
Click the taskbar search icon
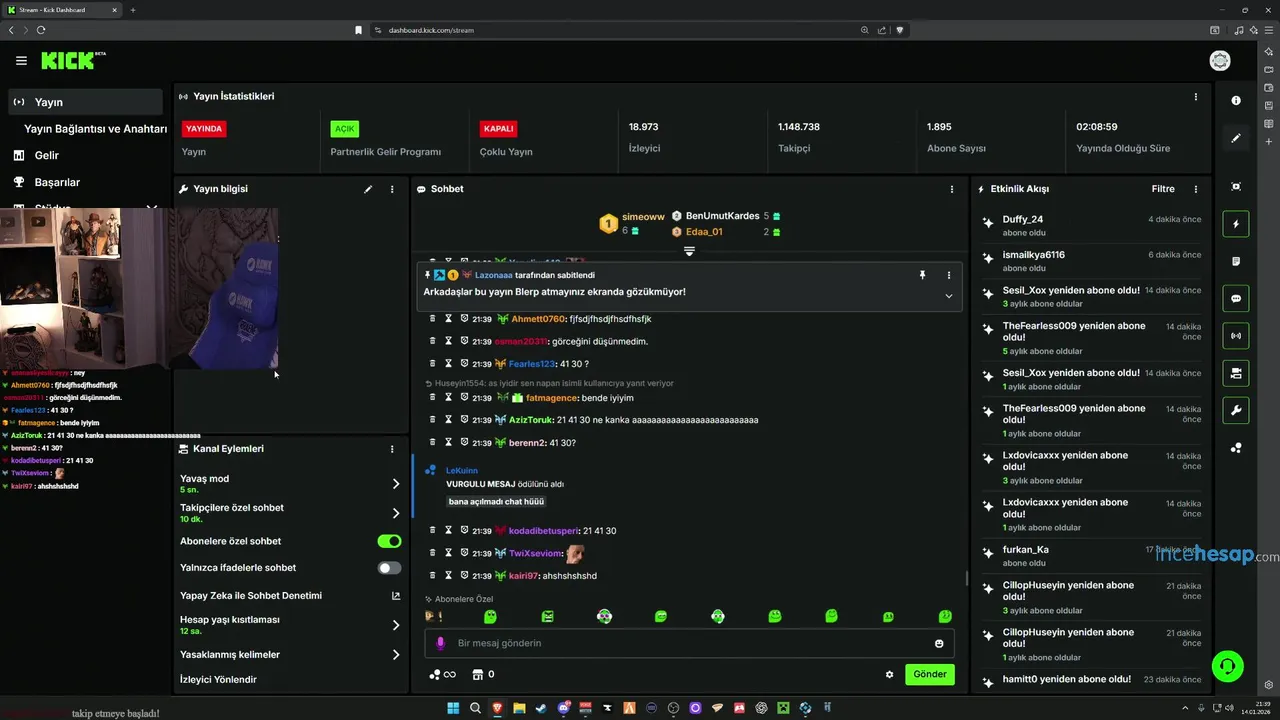tap(475, 708)
